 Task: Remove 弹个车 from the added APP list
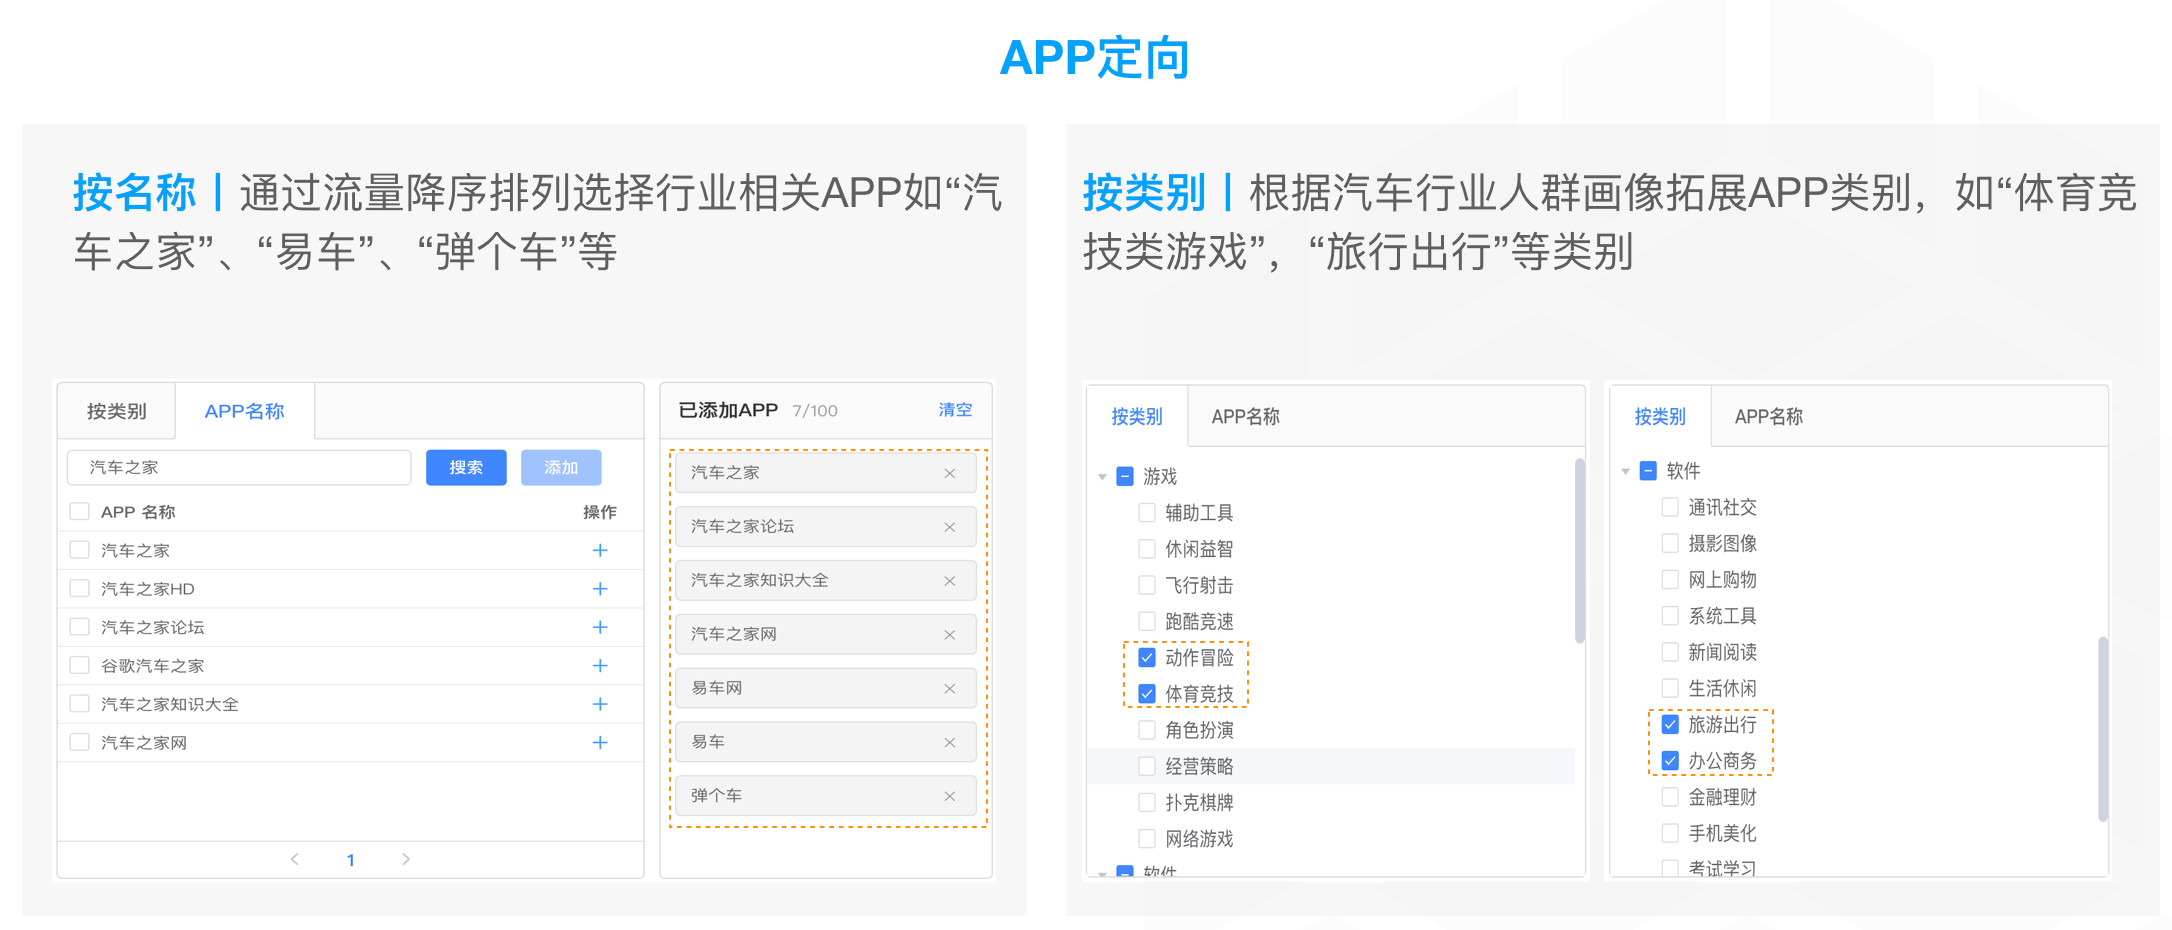949,796
